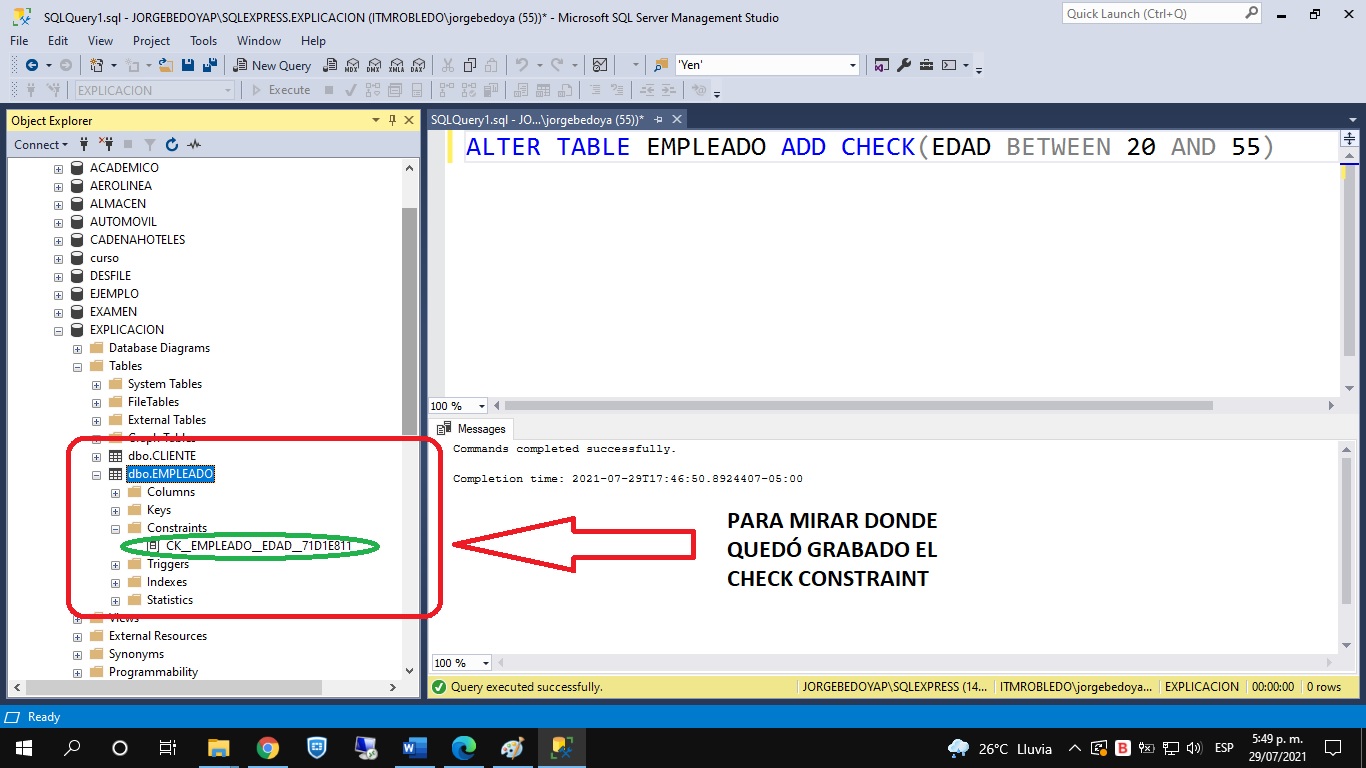The height and width of the screenshot is (768, 1366).
Task: Open a new XMLA query icon
Action: 396,65
